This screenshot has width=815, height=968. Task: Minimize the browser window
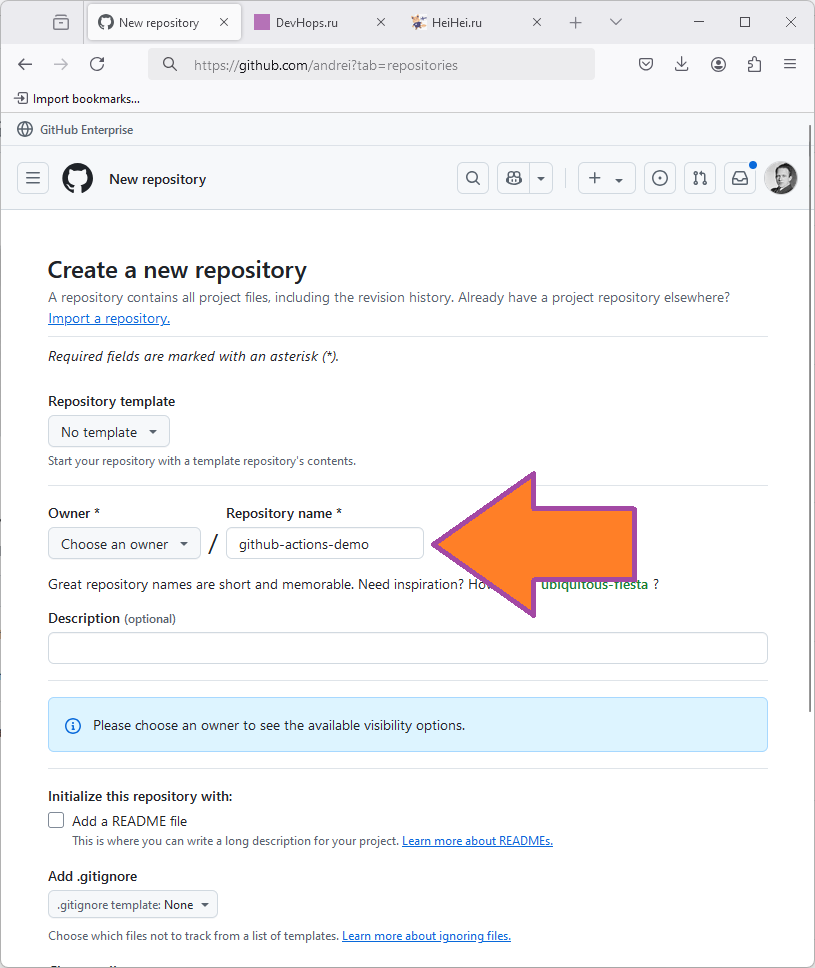[699, 22]
